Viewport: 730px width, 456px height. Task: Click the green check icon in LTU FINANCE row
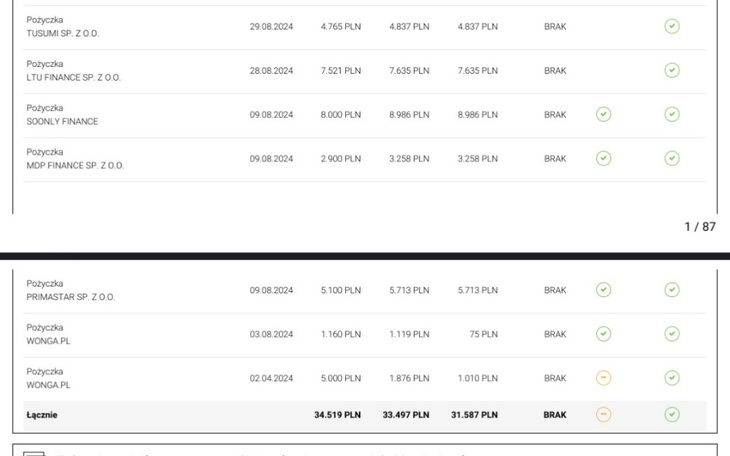click(x=672, y=70)
